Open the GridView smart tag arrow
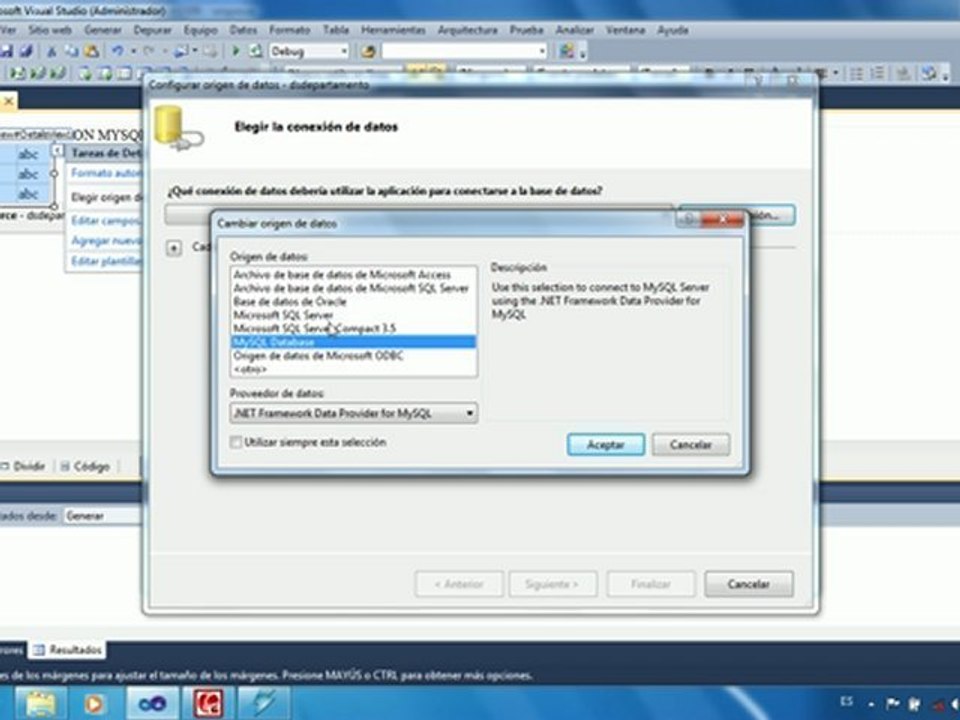The height and width of the screenshot is (720, 960). pos(57,150)
